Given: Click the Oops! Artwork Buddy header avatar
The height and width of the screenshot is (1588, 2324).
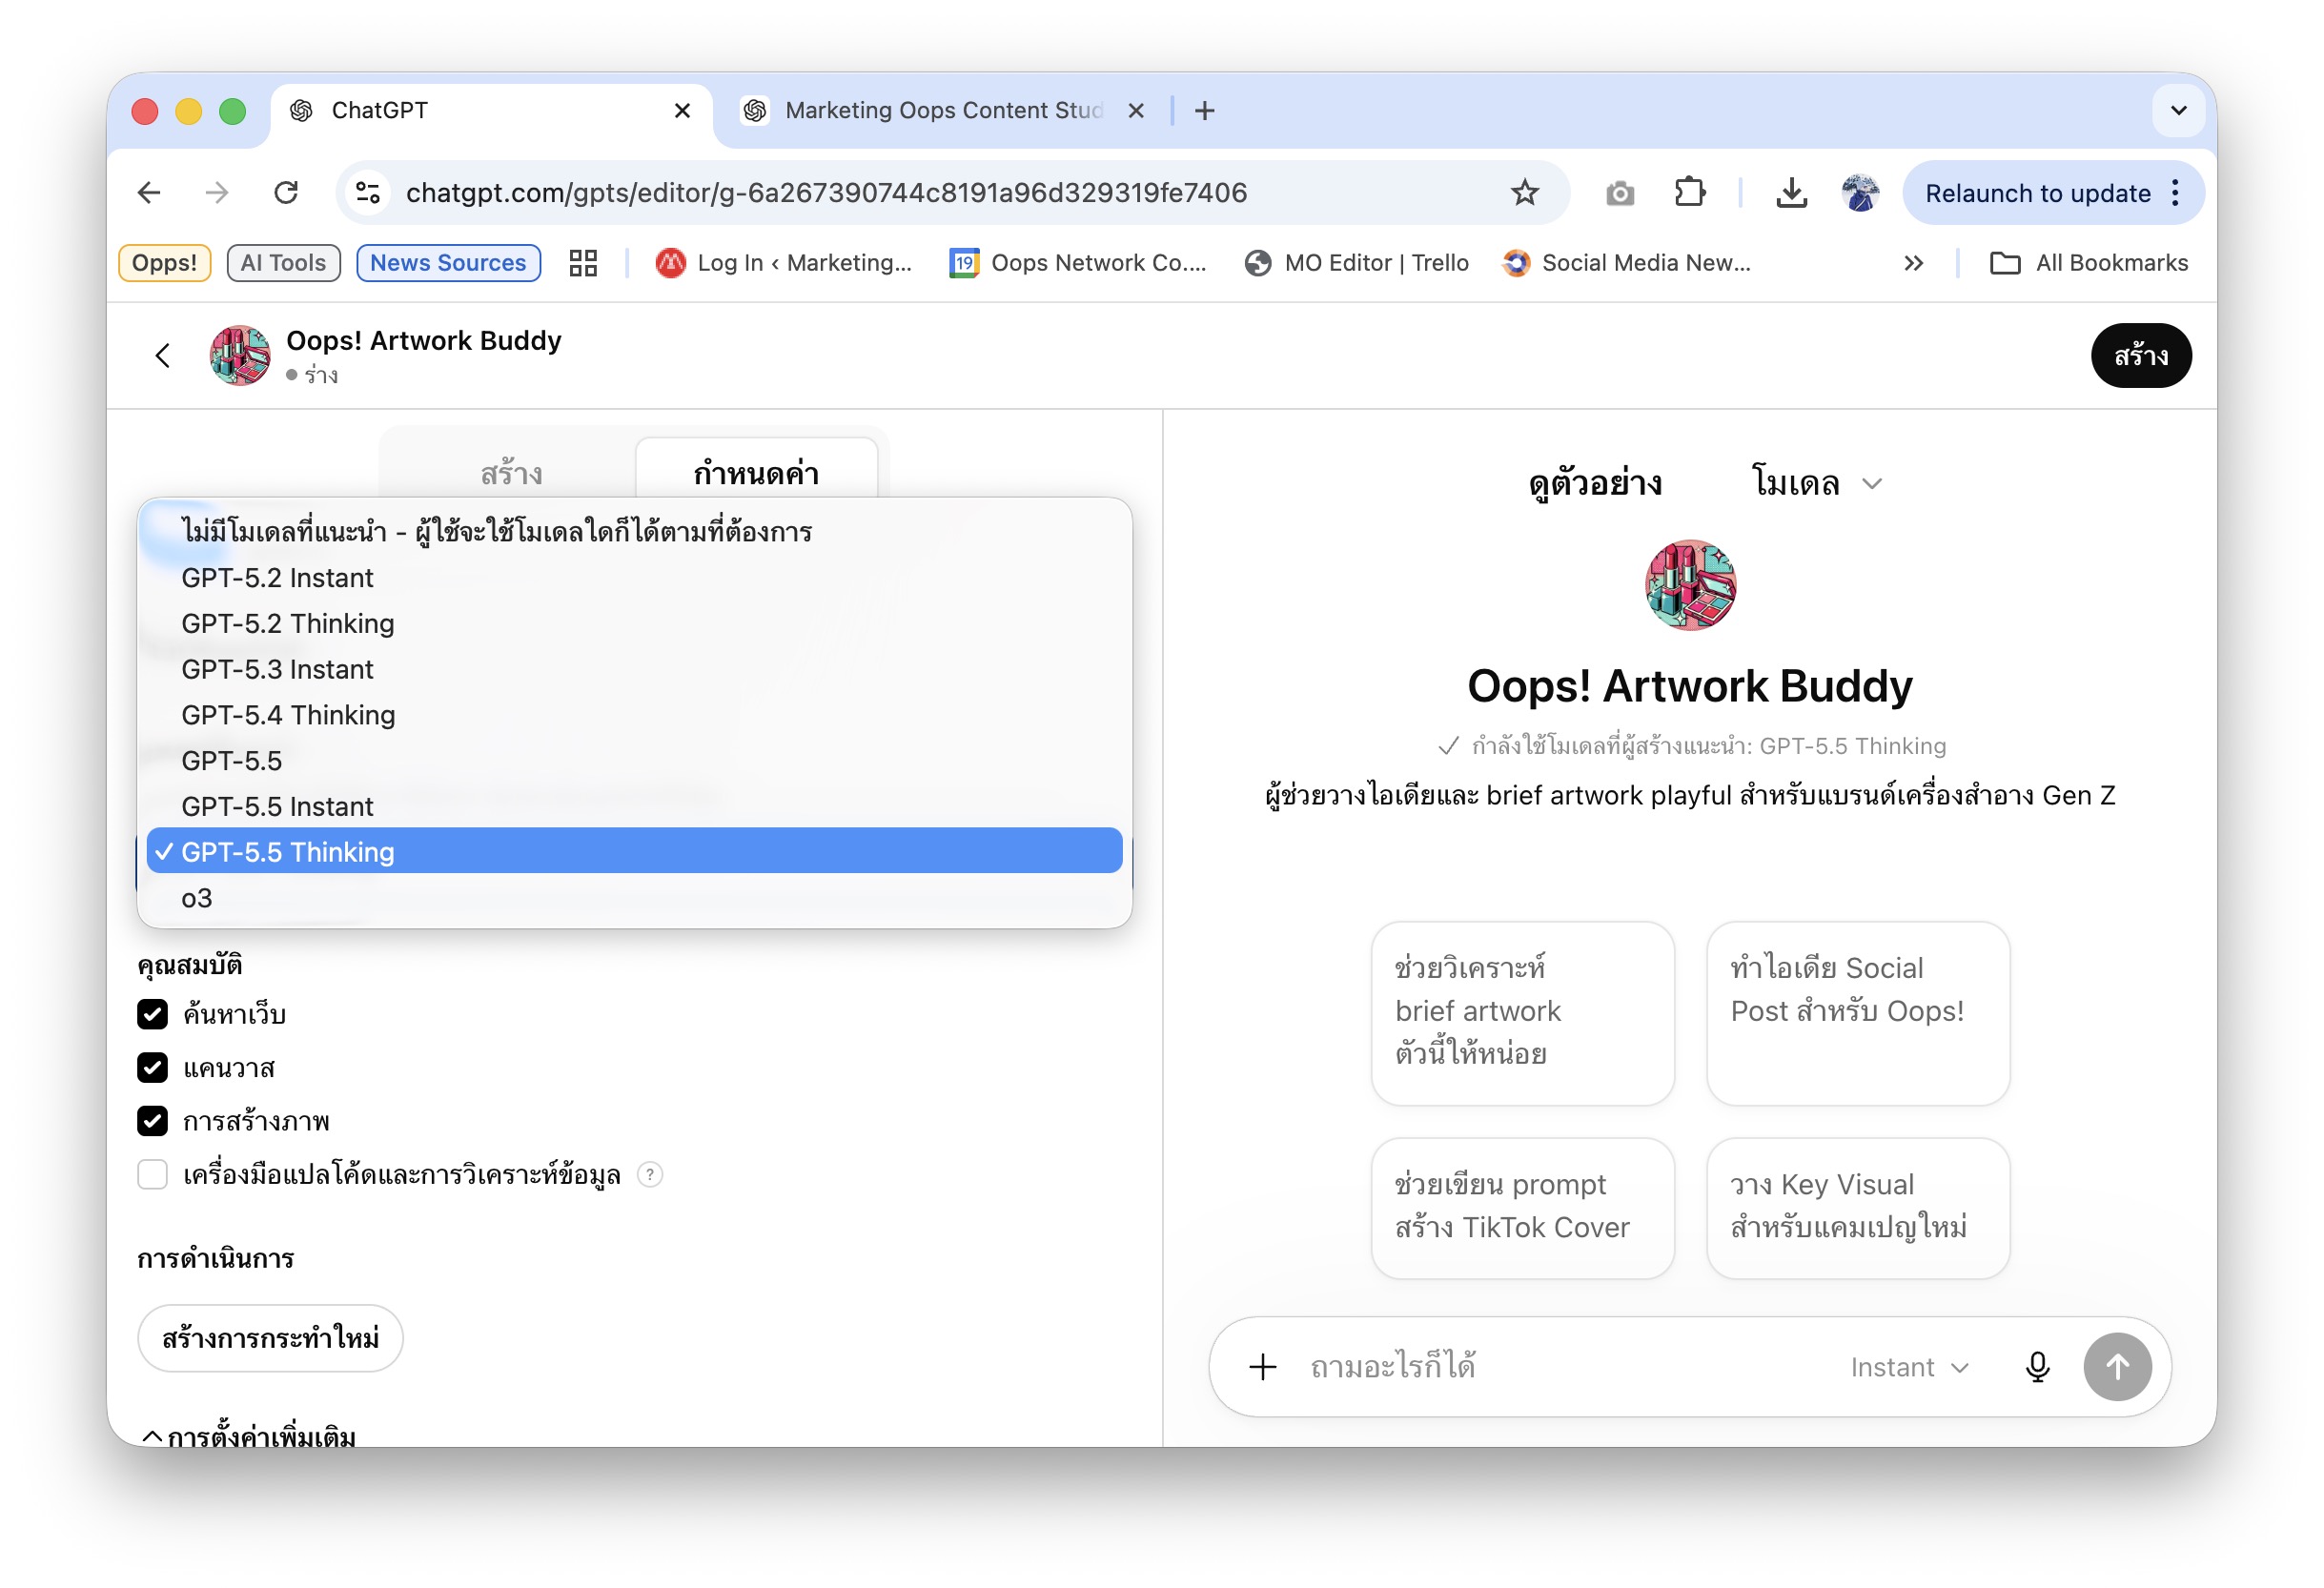Looking at the screenshot, I should point(240,355).
